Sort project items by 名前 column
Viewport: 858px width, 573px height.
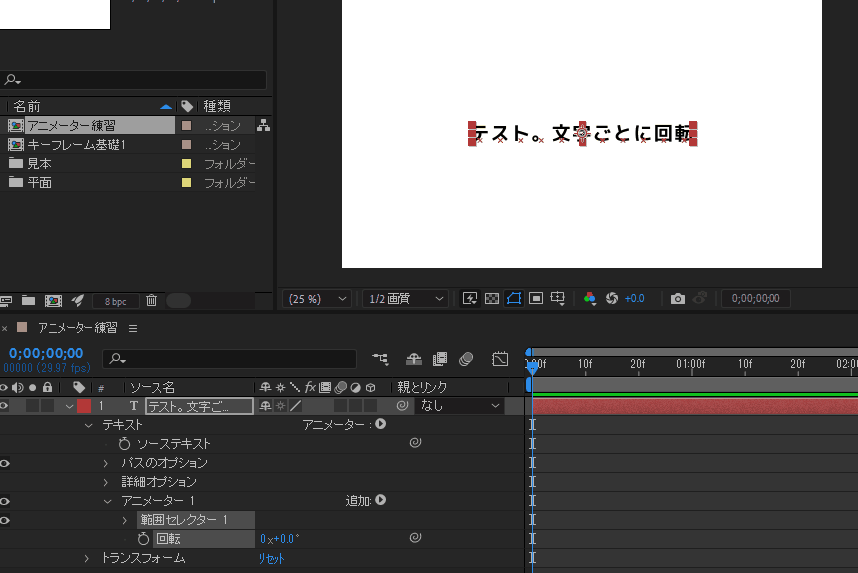[27, 106]
